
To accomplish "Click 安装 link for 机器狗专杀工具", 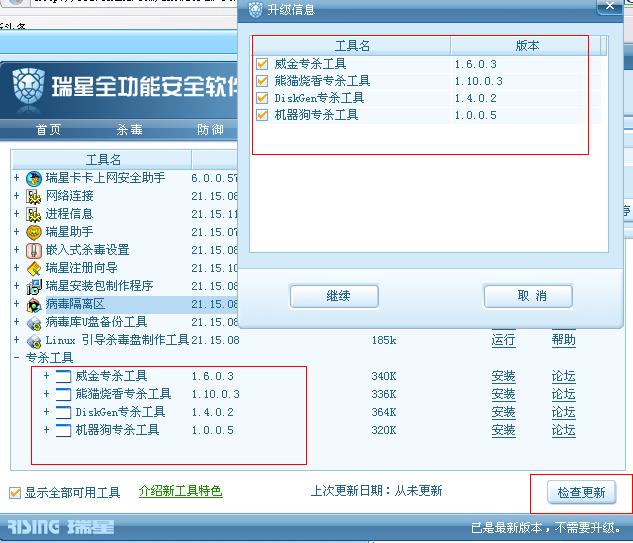I will pyautogui.click(x=503, y=430).
